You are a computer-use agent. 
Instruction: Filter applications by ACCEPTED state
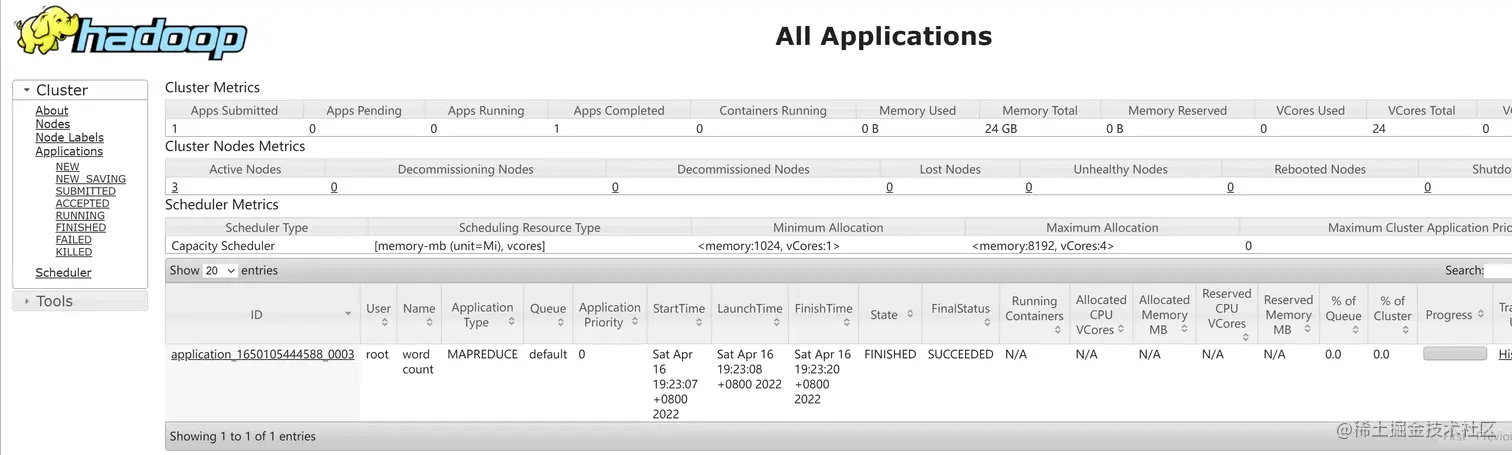(83, 203)
